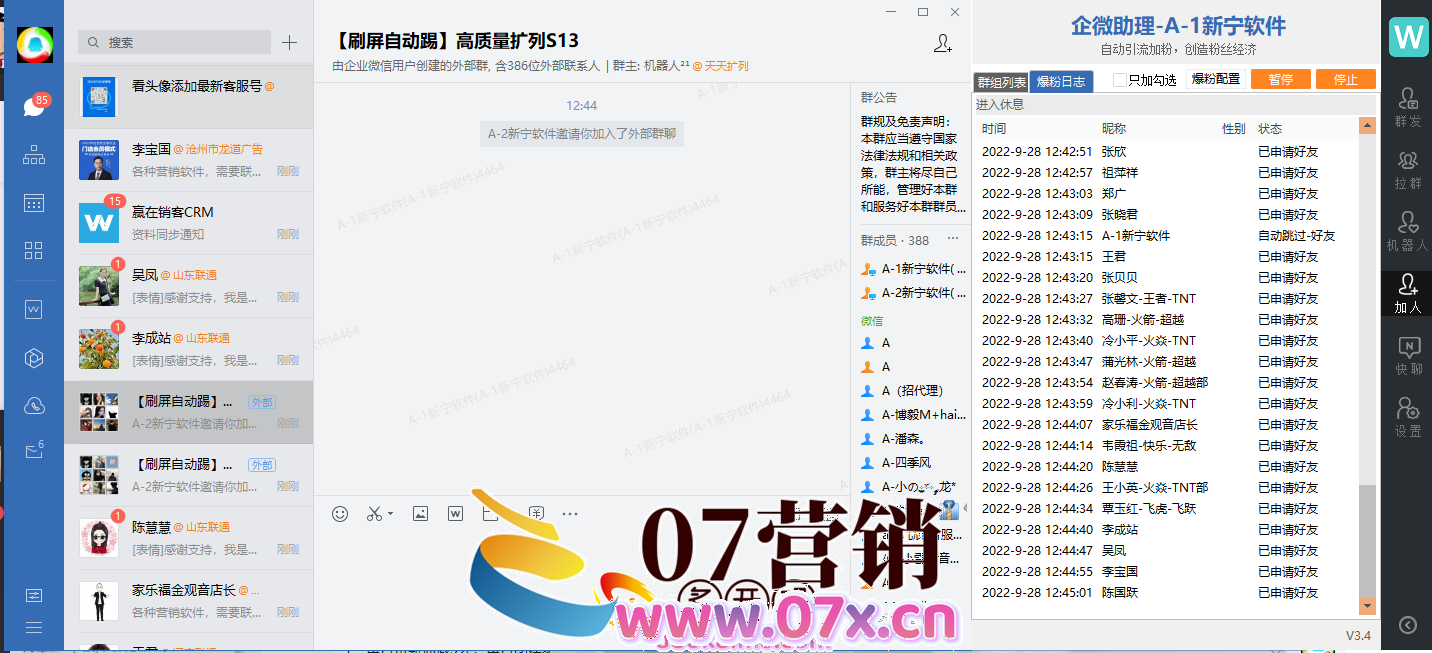Open the hamburger menu at sidebar bottom
The height and width of the screenshot is (653, 1432).
click(34, 628)
